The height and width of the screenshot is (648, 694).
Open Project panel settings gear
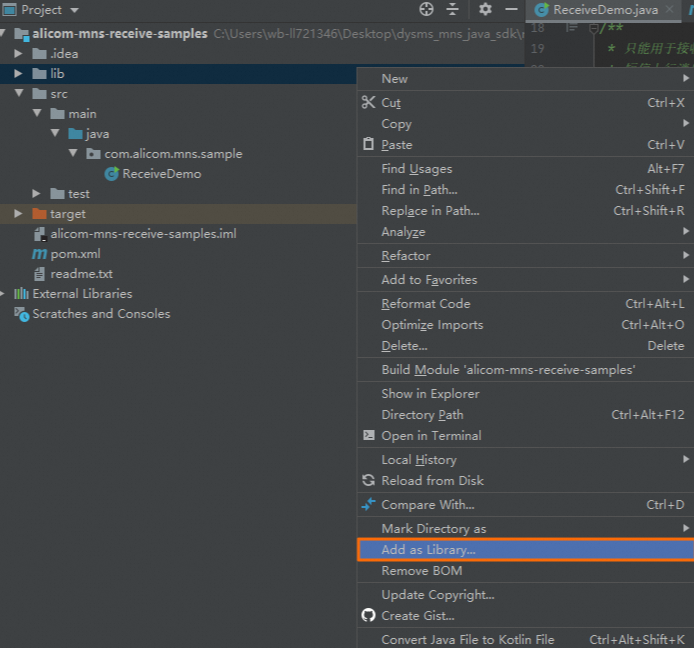485,9
